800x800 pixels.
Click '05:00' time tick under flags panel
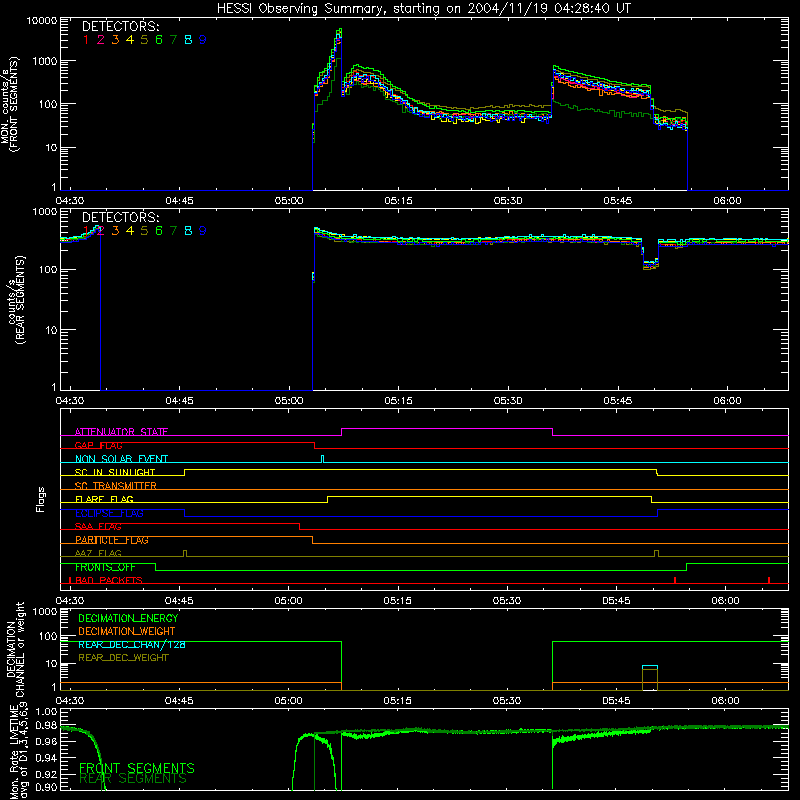coord(288,601)
